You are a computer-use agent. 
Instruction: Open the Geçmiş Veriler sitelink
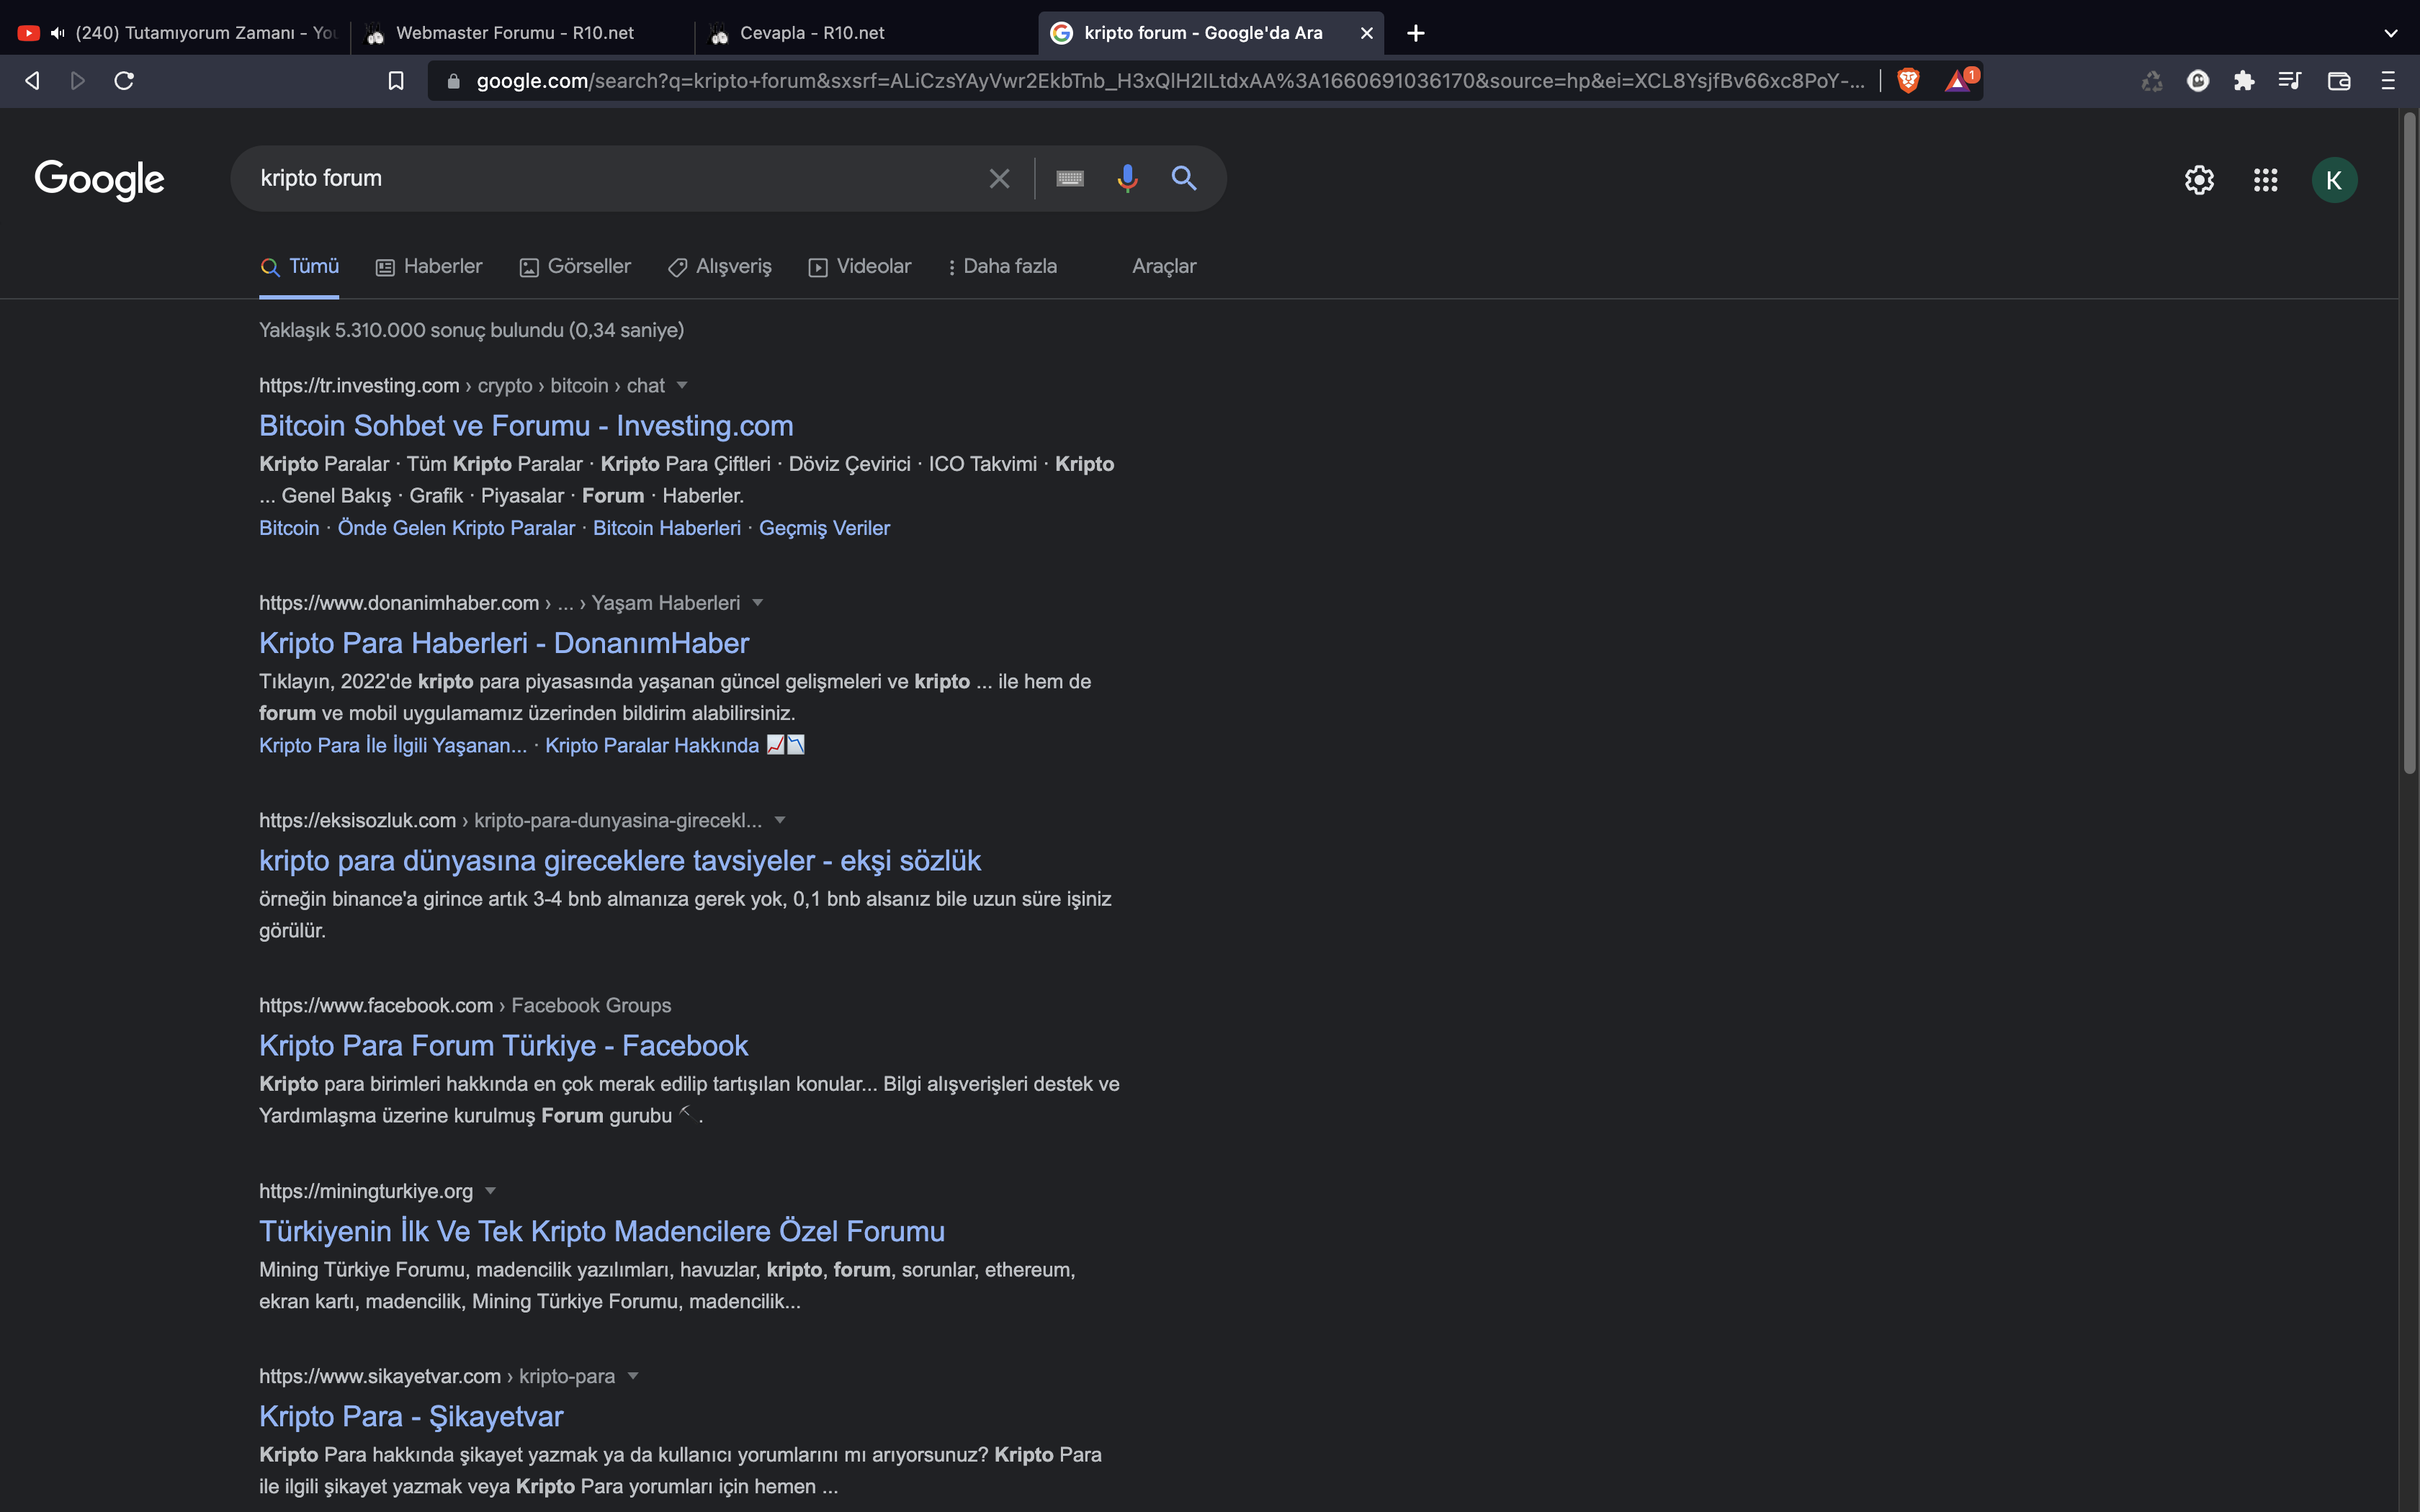coord(824,528)
